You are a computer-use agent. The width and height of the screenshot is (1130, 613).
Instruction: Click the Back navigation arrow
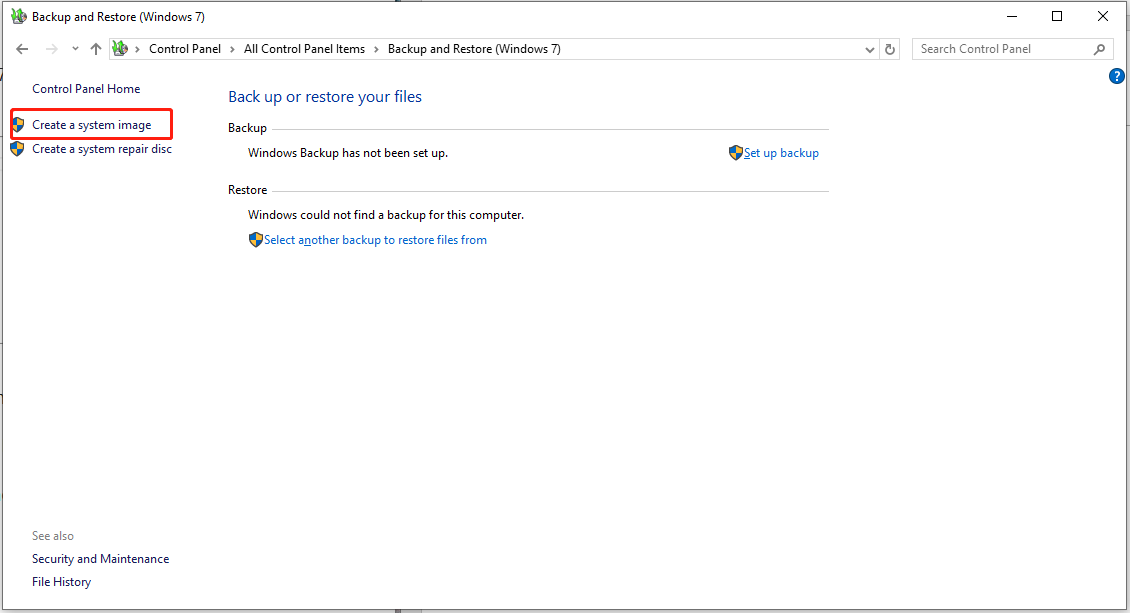point(22,48)
